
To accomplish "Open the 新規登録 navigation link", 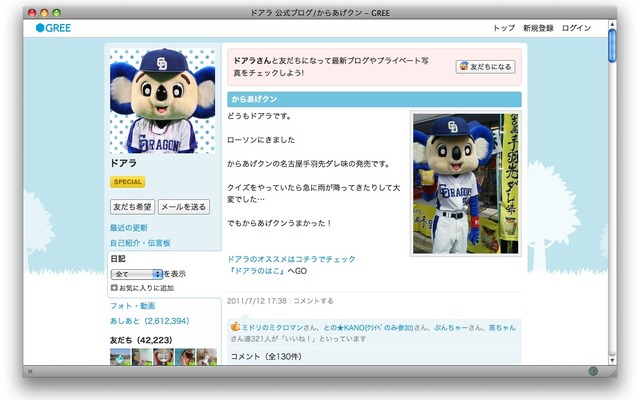I will coord(538,28).
